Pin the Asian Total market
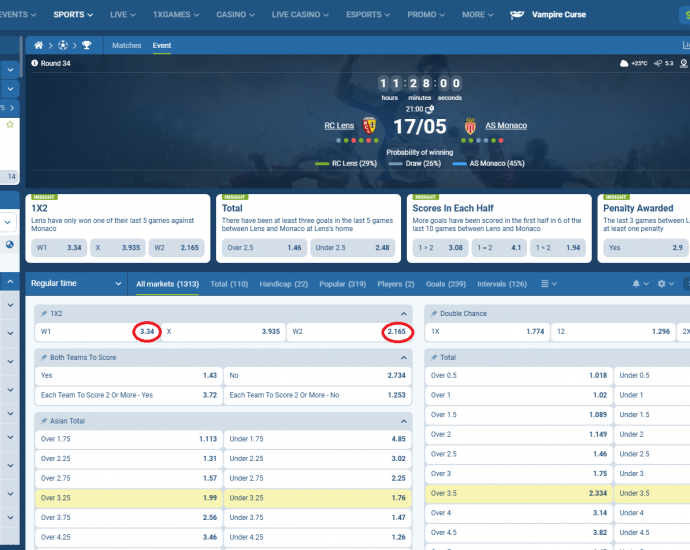690x550 pixels. [x=44, y=421]
